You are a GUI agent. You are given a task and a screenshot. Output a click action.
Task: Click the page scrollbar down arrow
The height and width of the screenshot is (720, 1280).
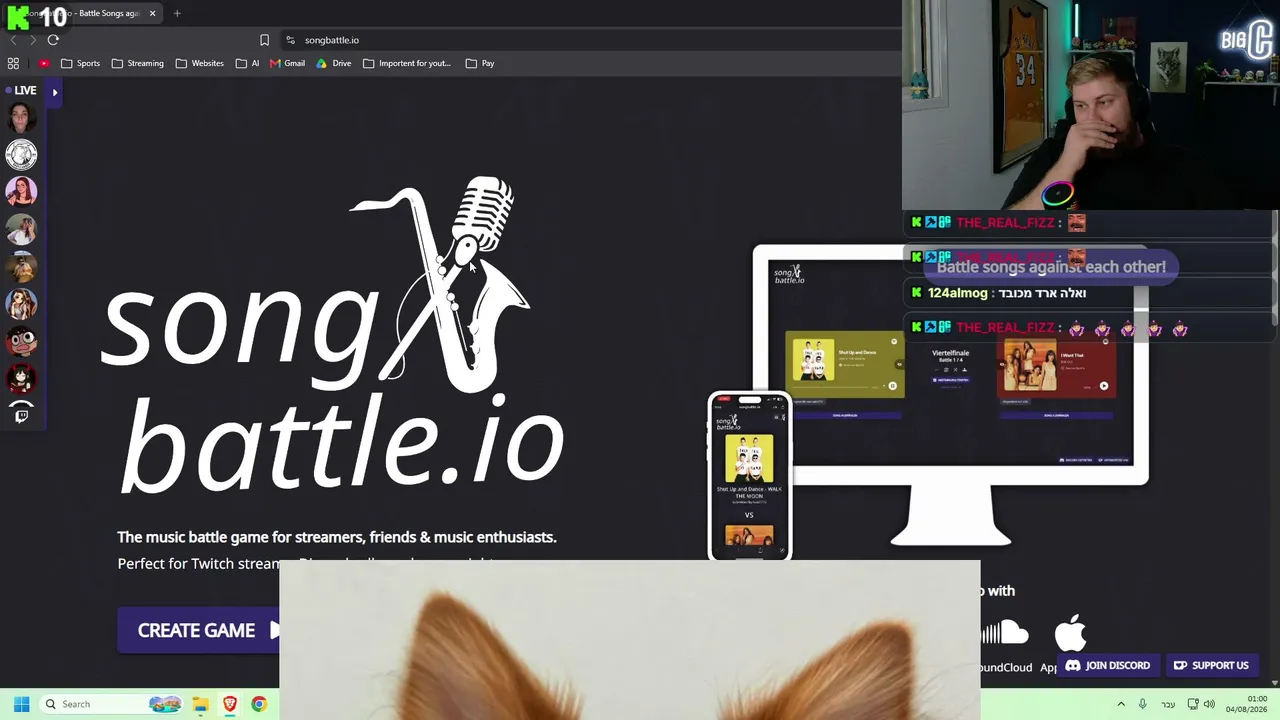(1274, 683)
